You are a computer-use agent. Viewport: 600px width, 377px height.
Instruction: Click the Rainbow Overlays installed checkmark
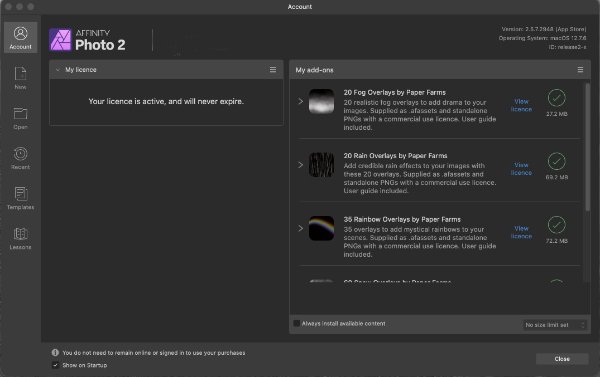557,225
